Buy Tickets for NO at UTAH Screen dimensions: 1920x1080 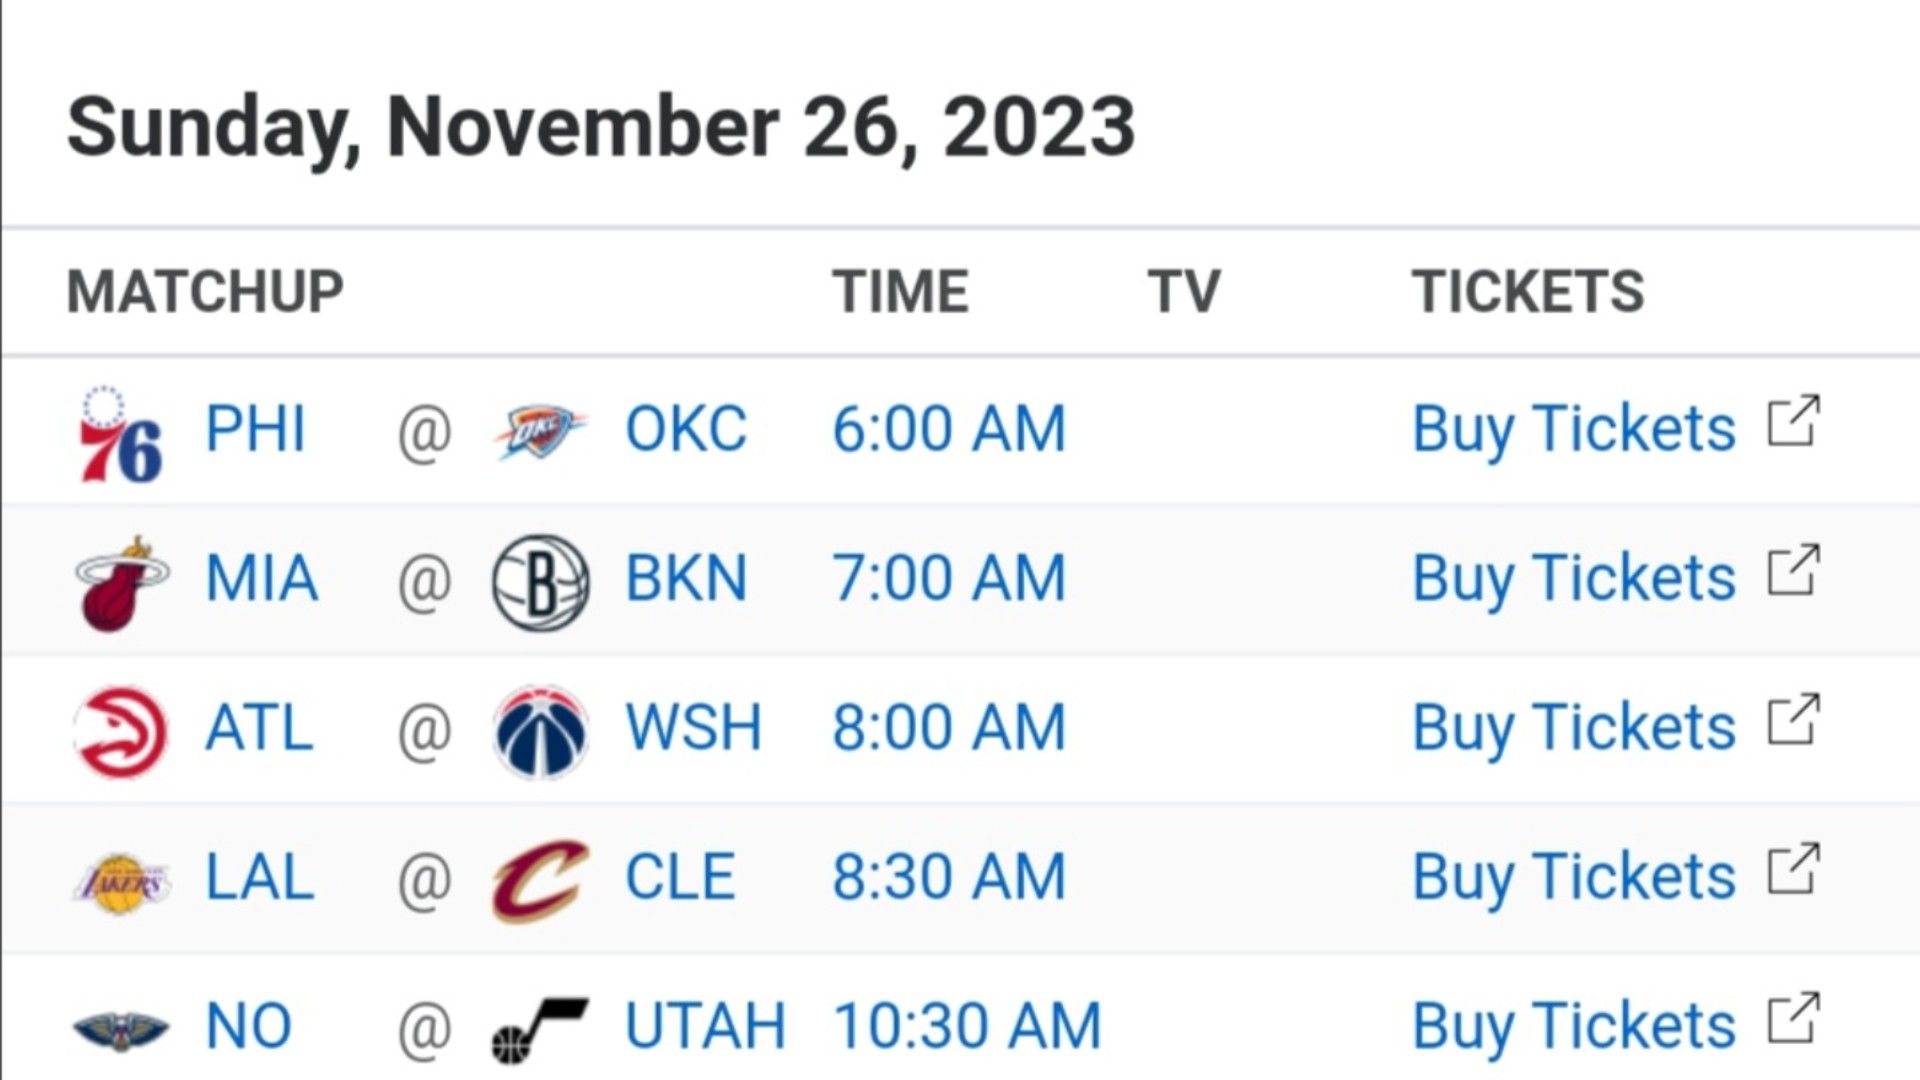1573,1026
